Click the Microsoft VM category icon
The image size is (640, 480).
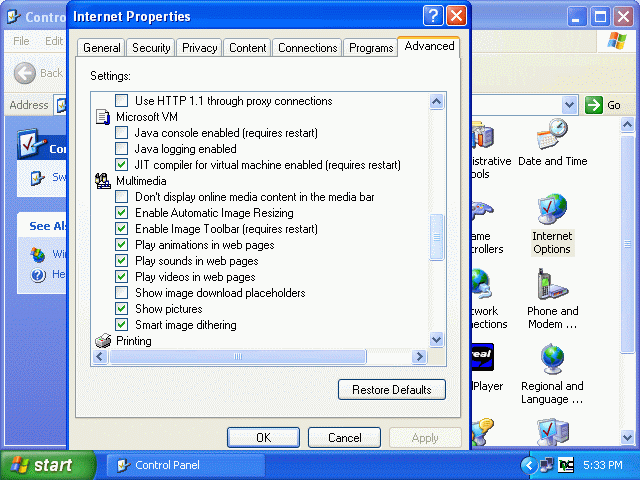coord(103,117)
